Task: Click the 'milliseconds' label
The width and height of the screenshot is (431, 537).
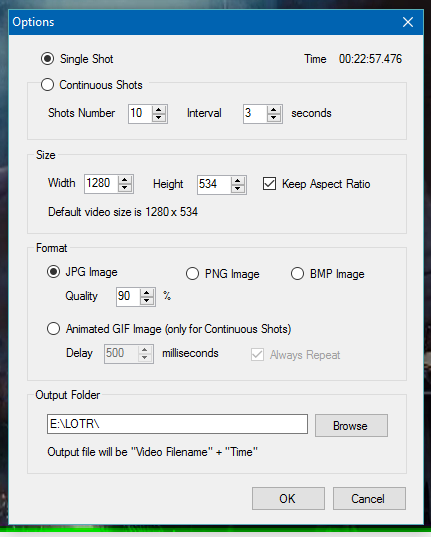Action: [x=190, y=353]
